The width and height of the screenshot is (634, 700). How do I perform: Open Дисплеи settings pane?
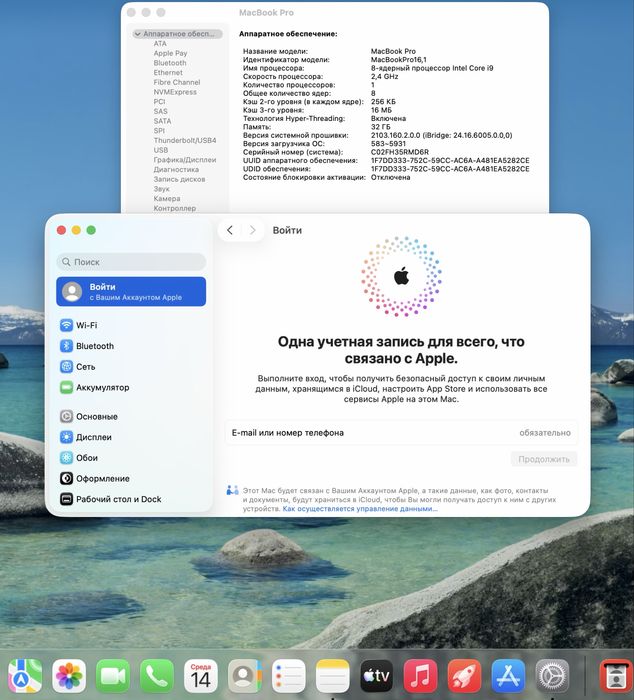131,437
